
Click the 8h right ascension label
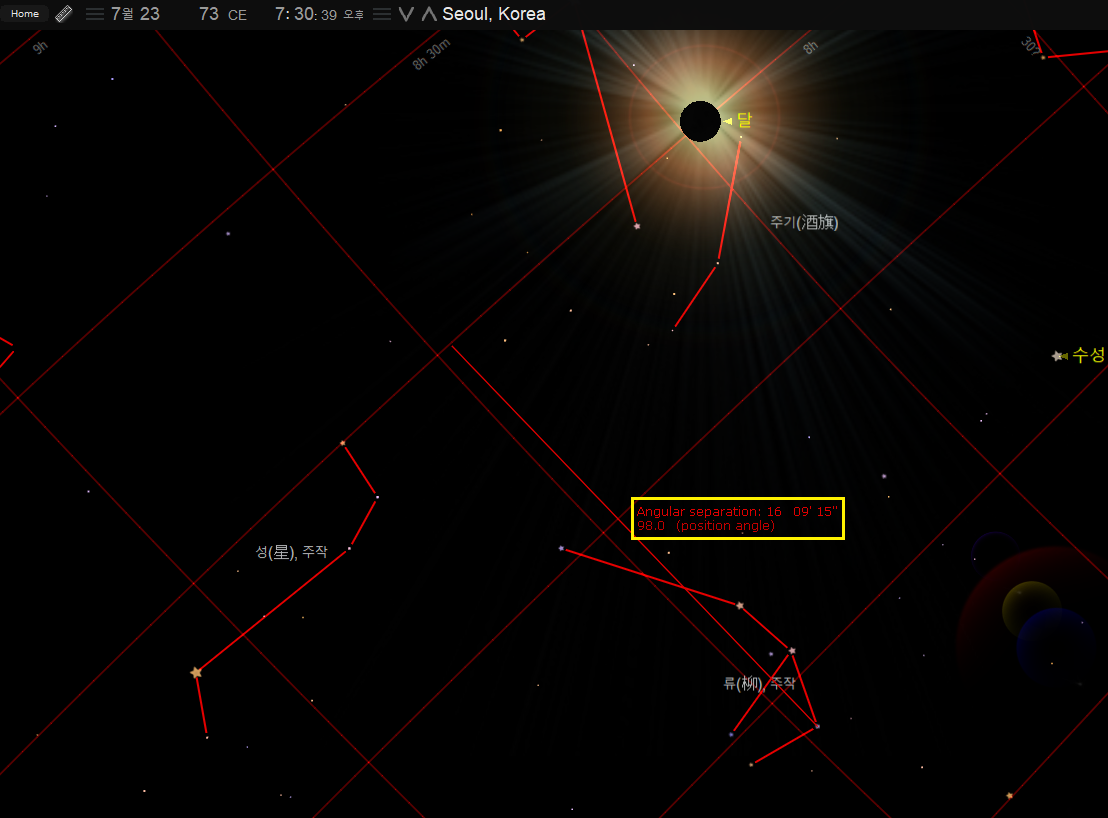tap(811, 47)
